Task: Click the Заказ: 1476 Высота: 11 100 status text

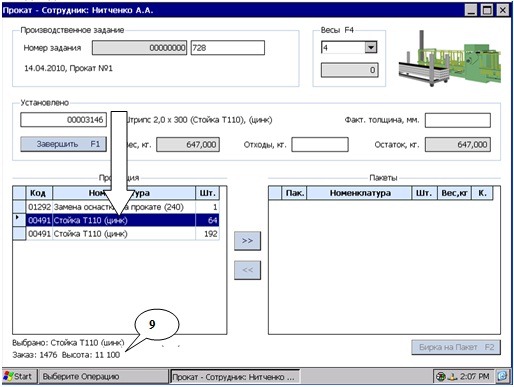Action: coord(66,355)
